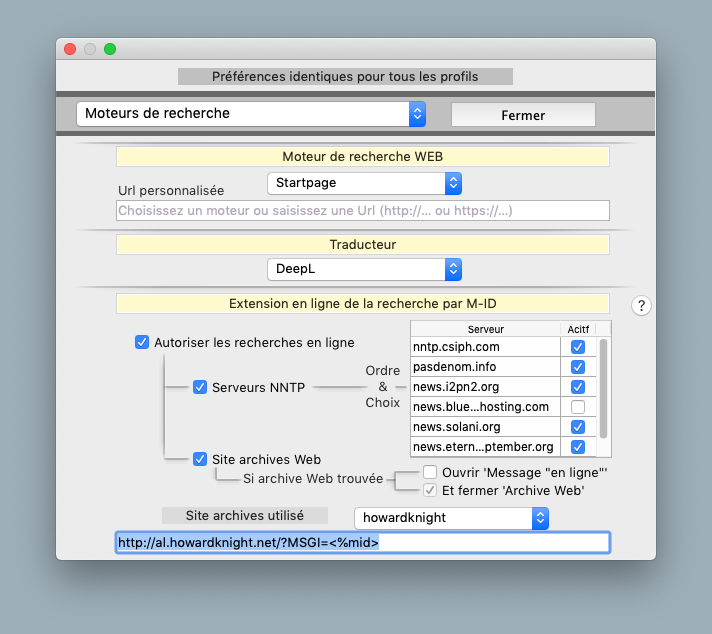Enable 'Ouvrir Message en ligne' checkbox

(x=430, y=472)
